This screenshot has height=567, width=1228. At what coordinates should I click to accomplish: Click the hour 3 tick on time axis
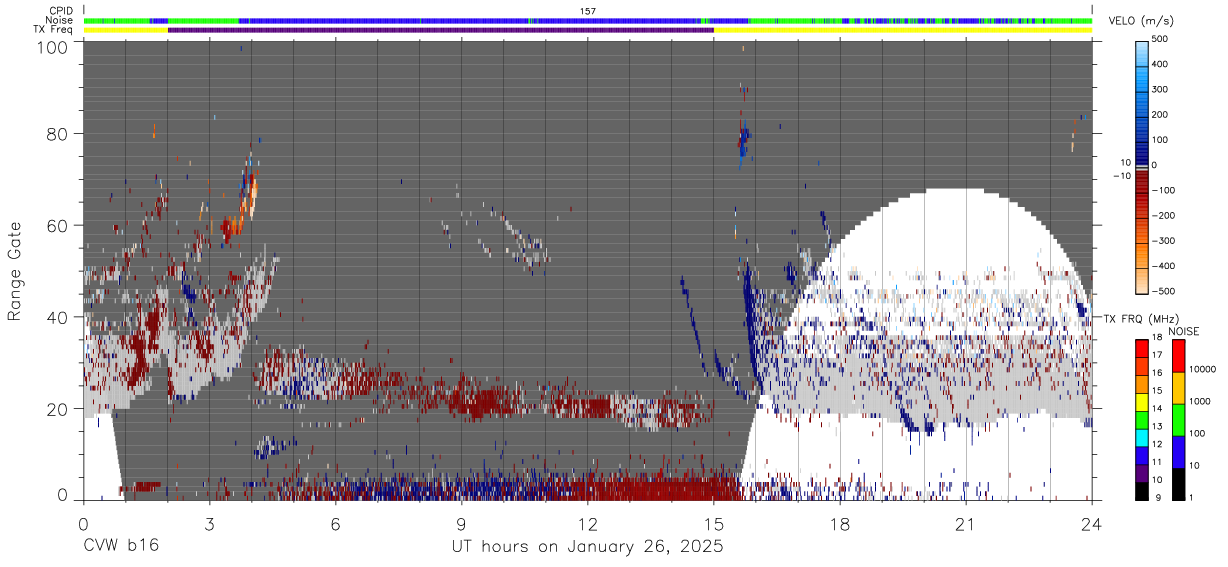click(210, 523)
